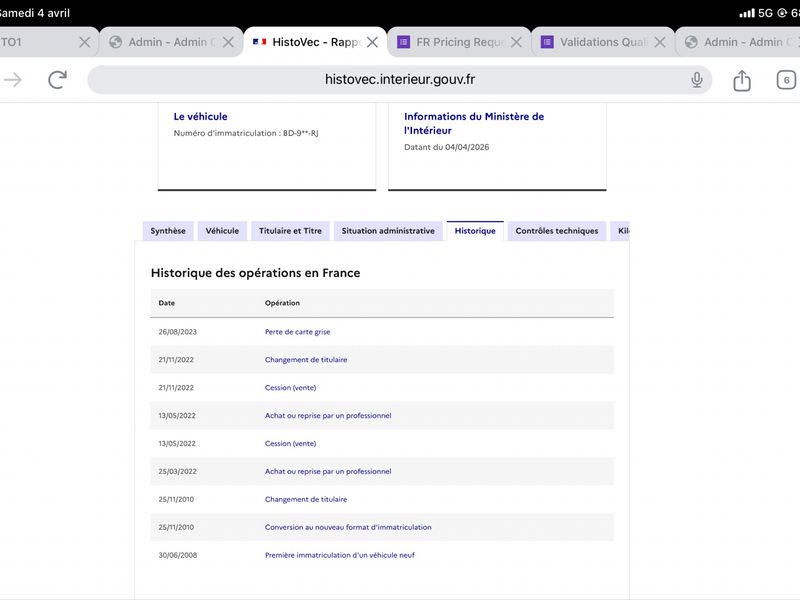Tap the reload page icon

(58, 80)
